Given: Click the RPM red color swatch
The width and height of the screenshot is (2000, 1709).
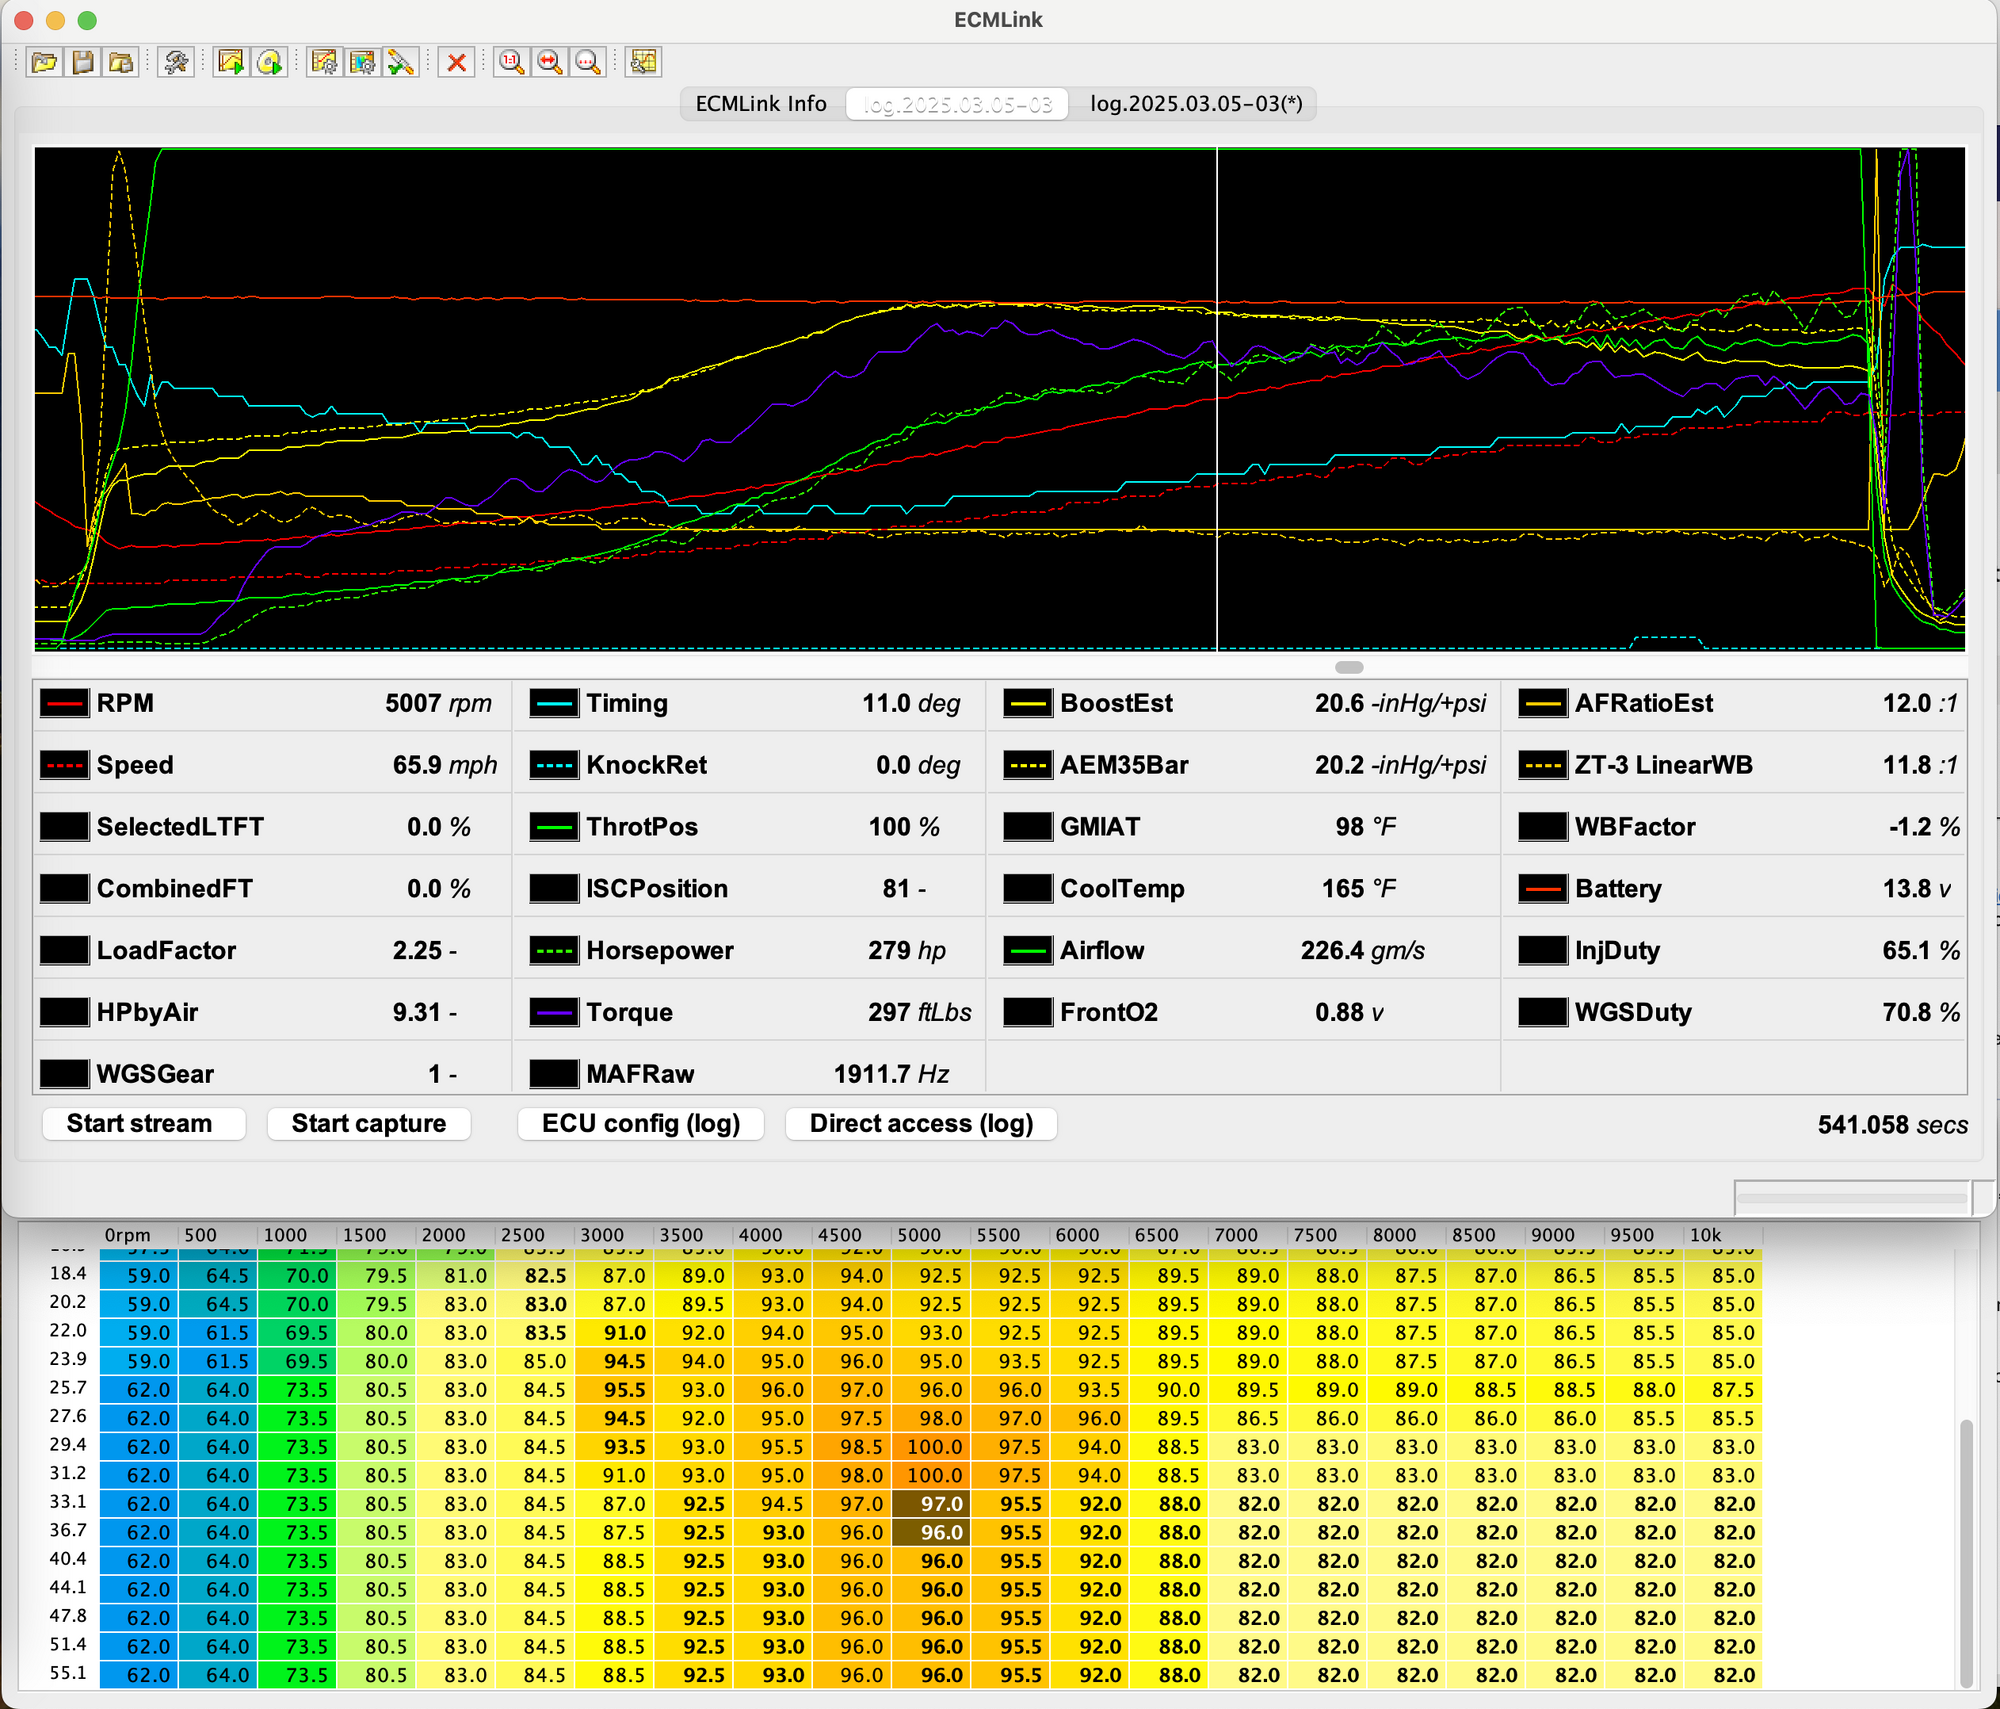Looking at the screenshot, I should click(x=64, y=704).
